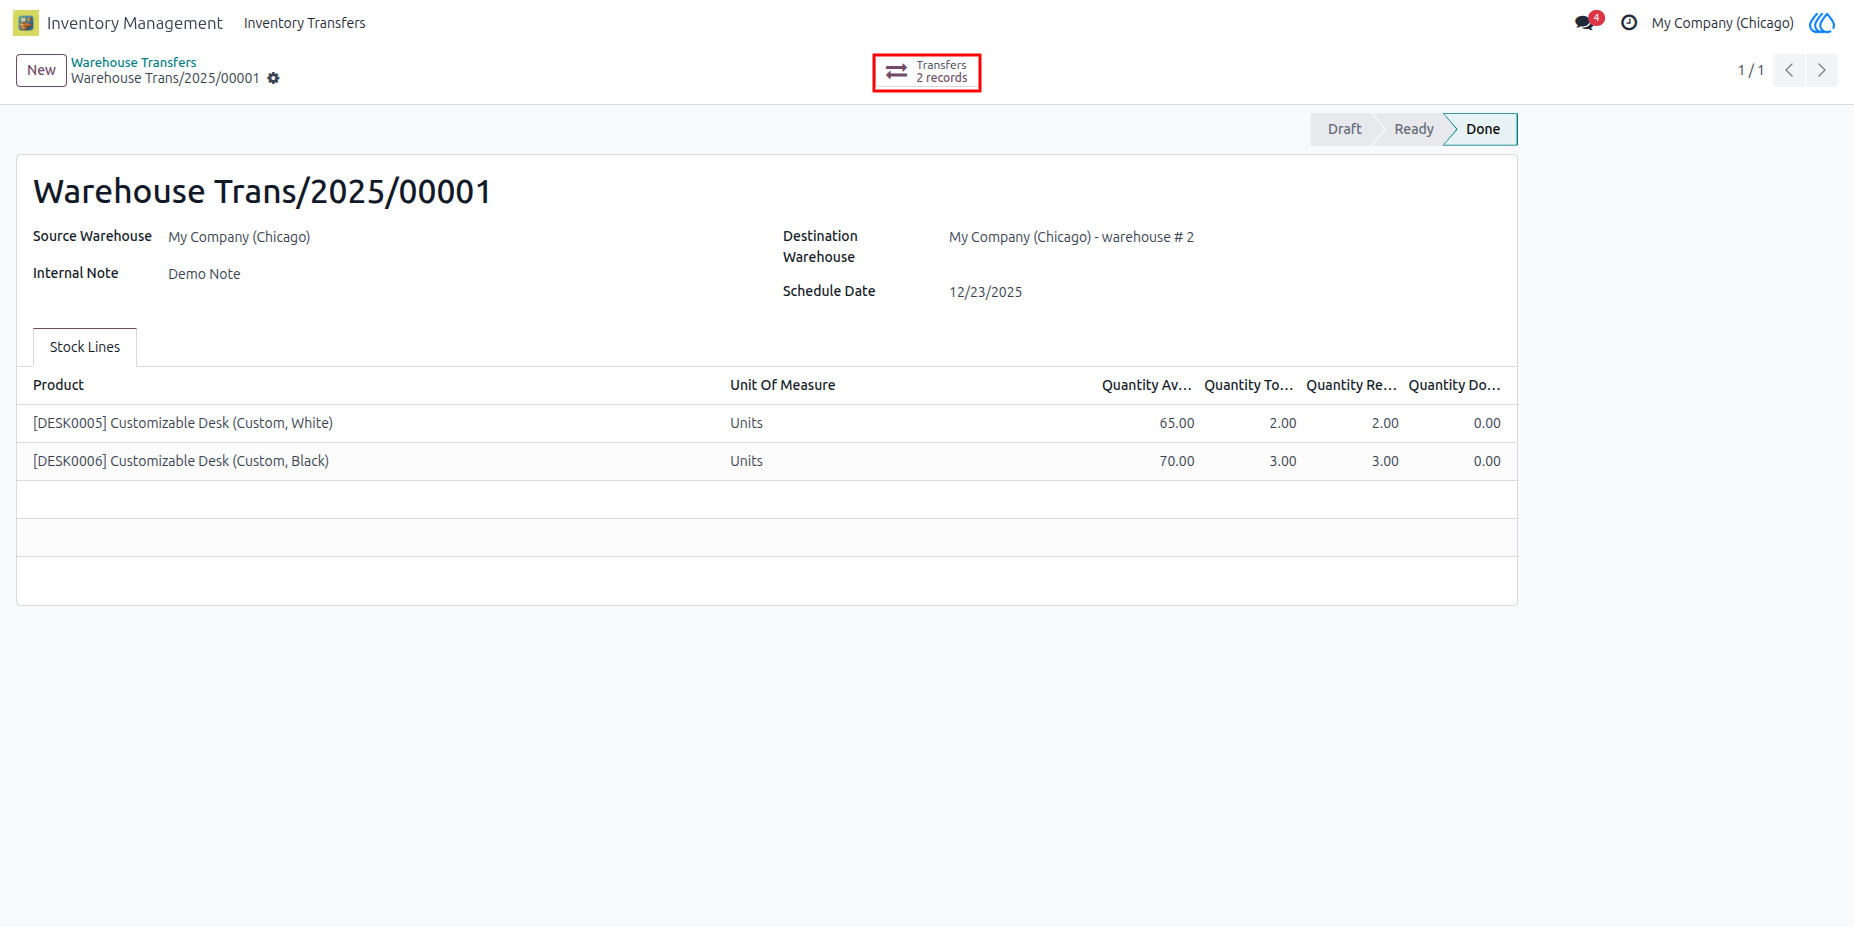The width and height of the screenshot is (1854, 927).
Task: Sort by the Product column header
Action: point(58,385)
